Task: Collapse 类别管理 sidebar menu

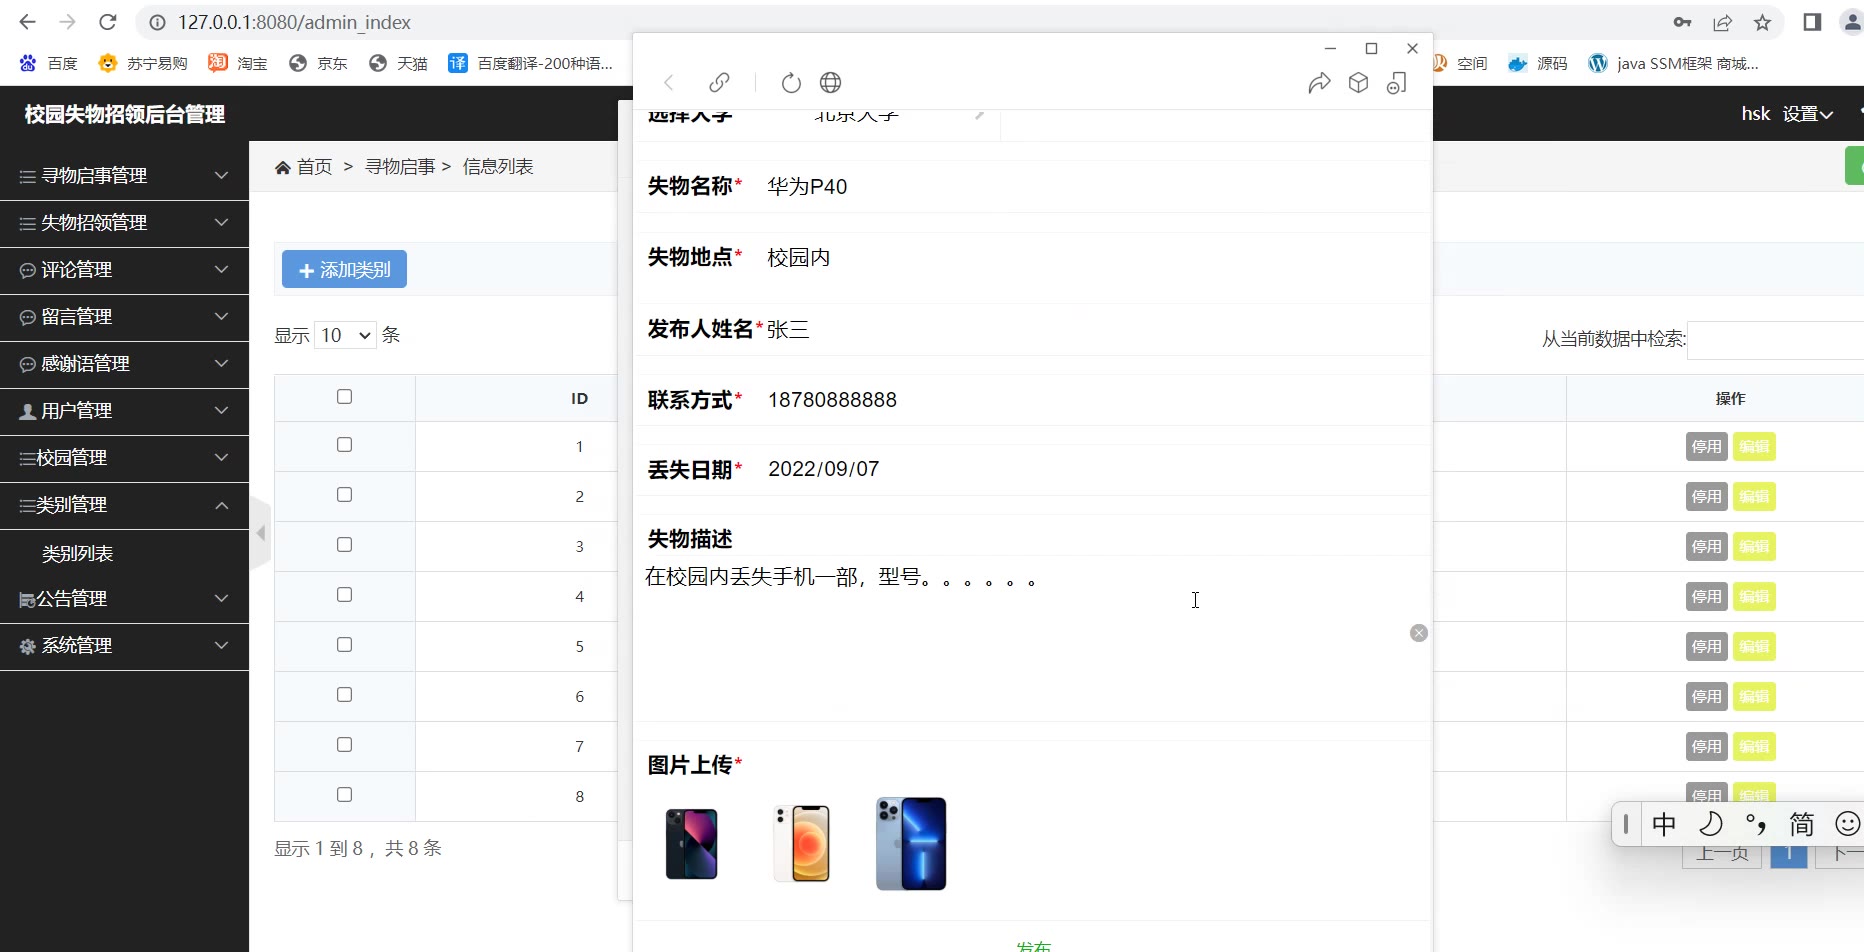Action: click(124, 505)
